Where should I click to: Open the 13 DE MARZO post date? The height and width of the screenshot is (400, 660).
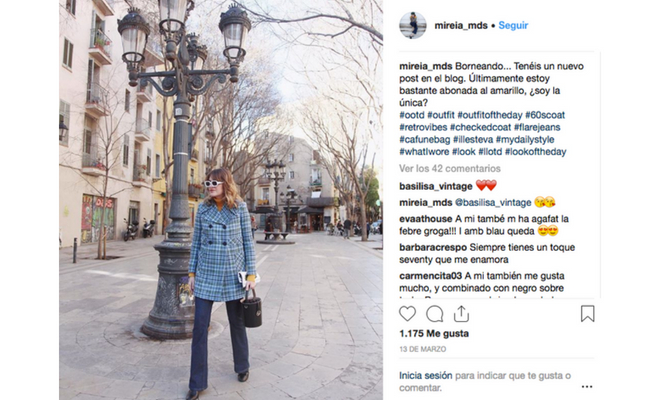[423, 349]
